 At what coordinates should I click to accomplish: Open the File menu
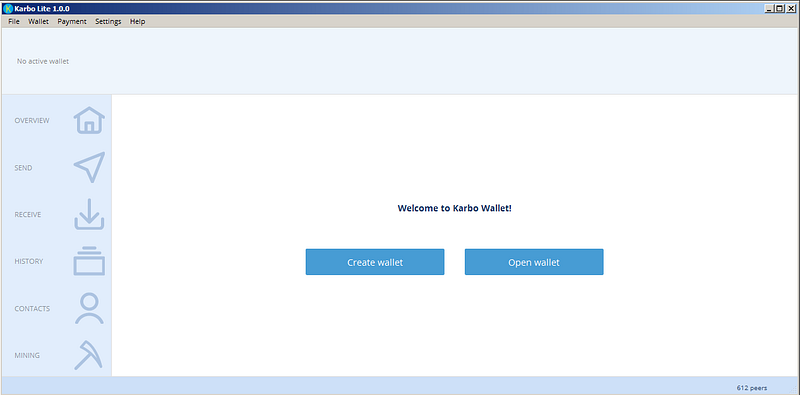[14, 21]
